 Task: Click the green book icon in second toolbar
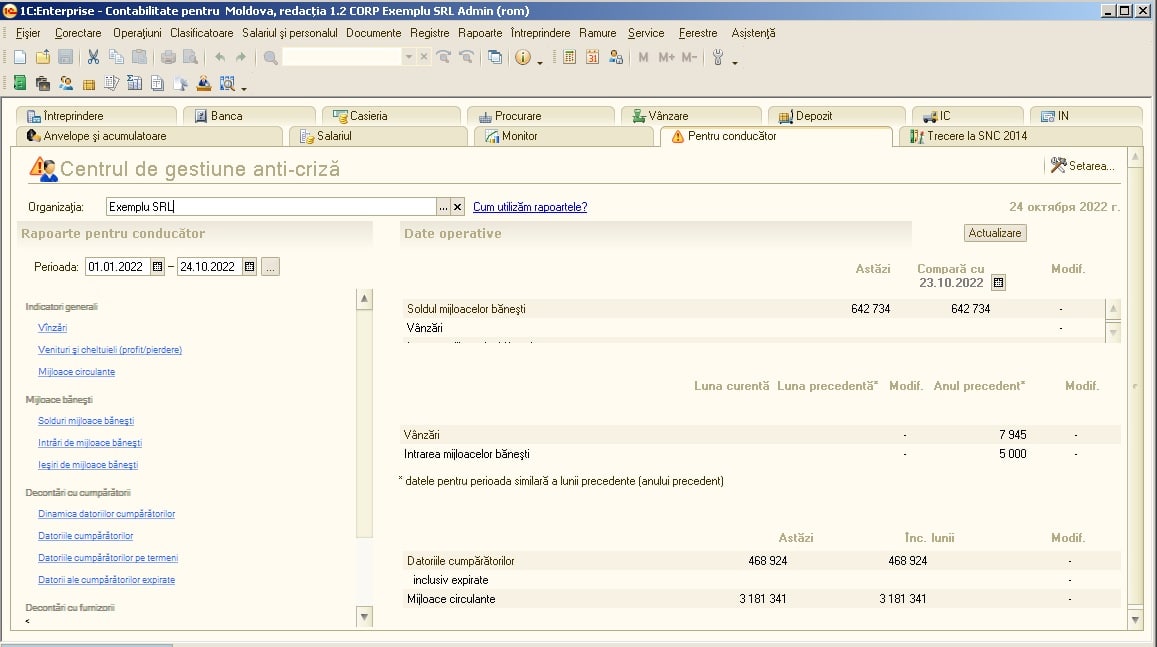tap(20, 83)
